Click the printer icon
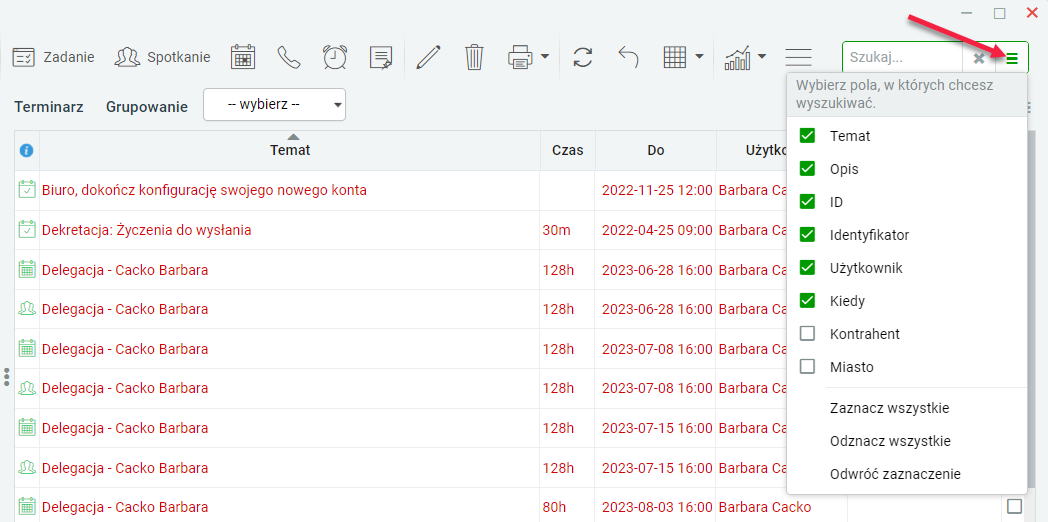Viewport: 1048px width, 522px height. (521, 57)
